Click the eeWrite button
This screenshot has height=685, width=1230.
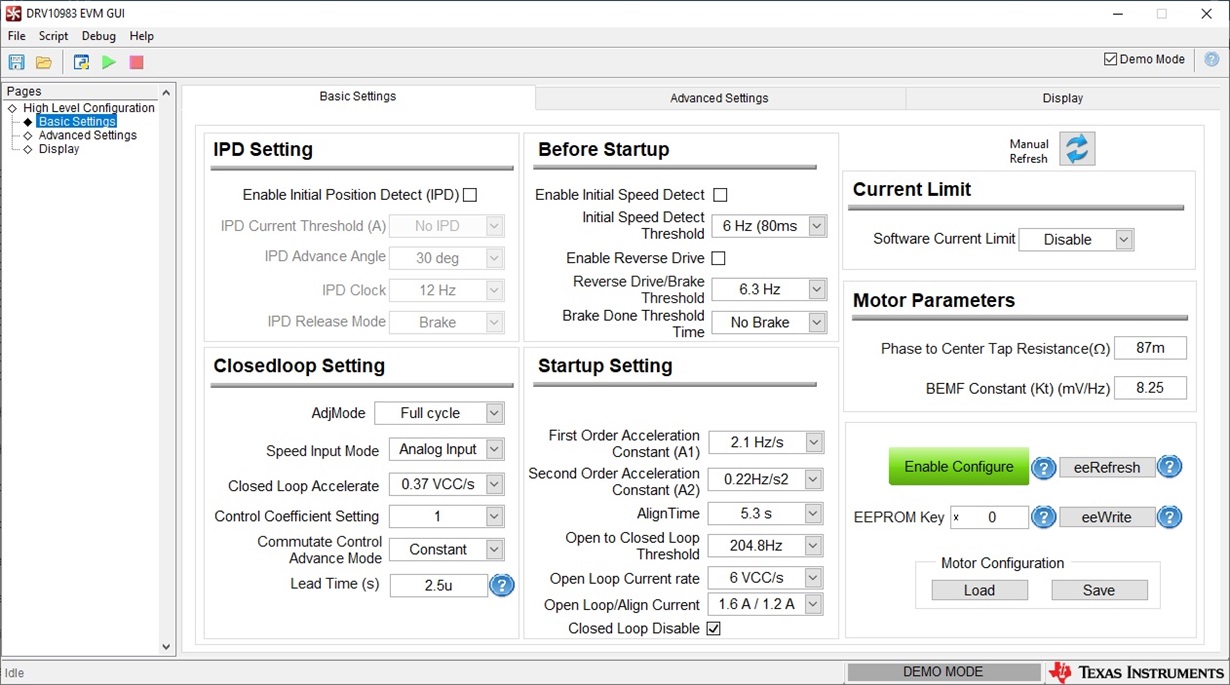[x=1107, y=517]
